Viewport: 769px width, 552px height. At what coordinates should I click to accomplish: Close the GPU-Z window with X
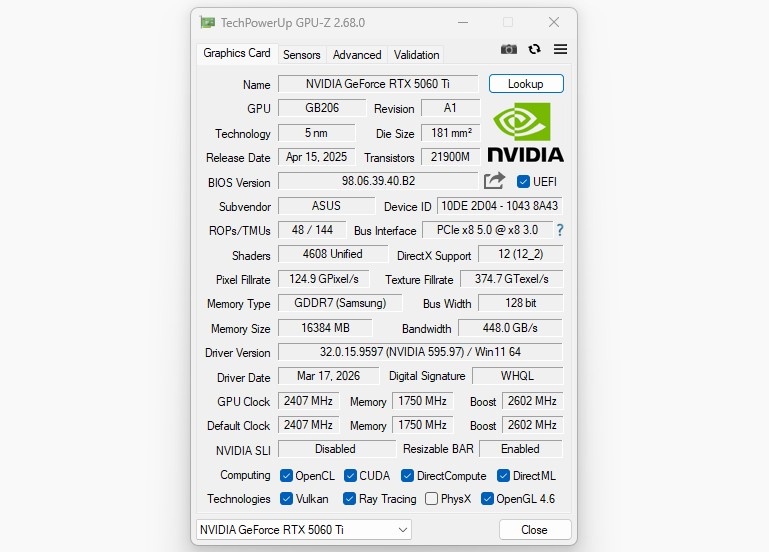coord(554,22)
